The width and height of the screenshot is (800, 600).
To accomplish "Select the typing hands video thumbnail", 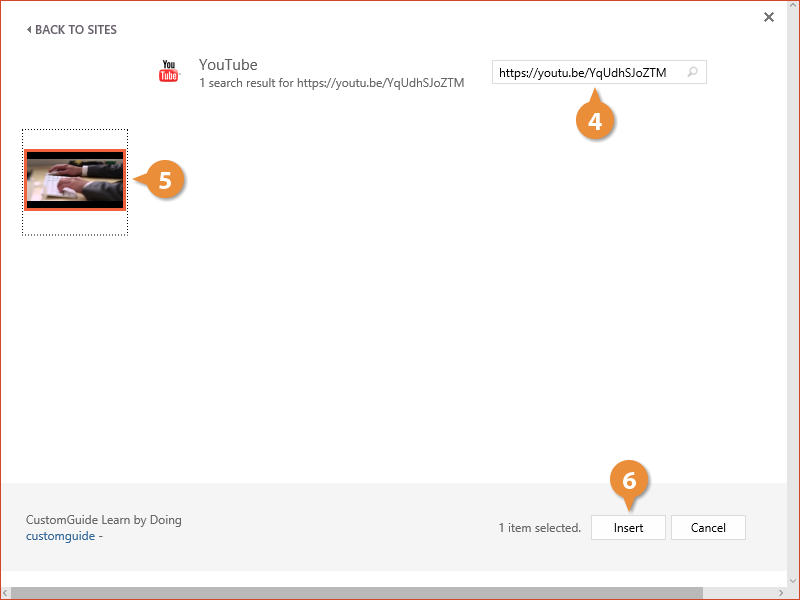I will (x=75, y=180).
